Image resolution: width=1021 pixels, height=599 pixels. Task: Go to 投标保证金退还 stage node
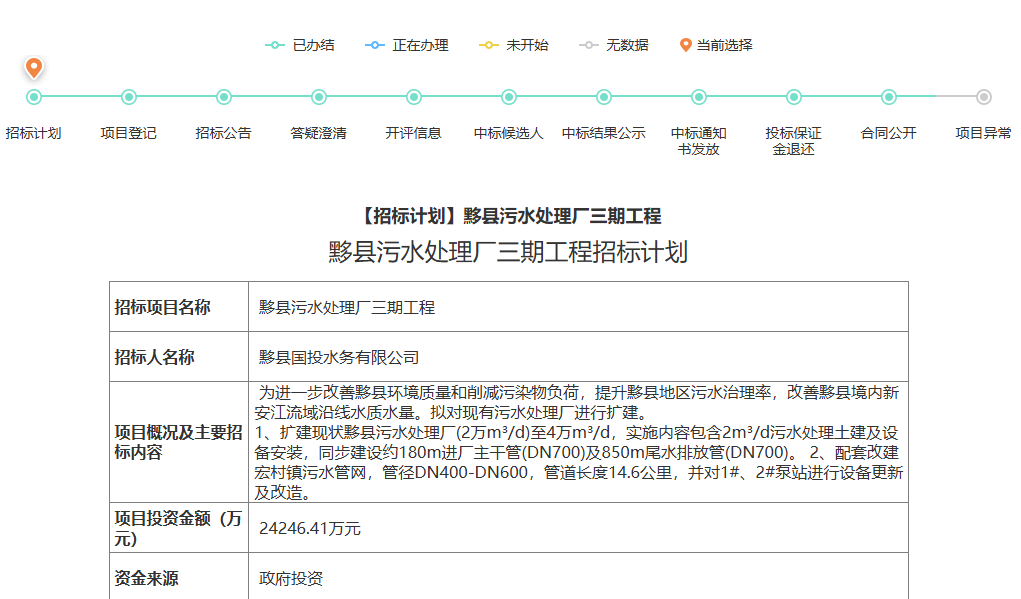click(794, 97)
